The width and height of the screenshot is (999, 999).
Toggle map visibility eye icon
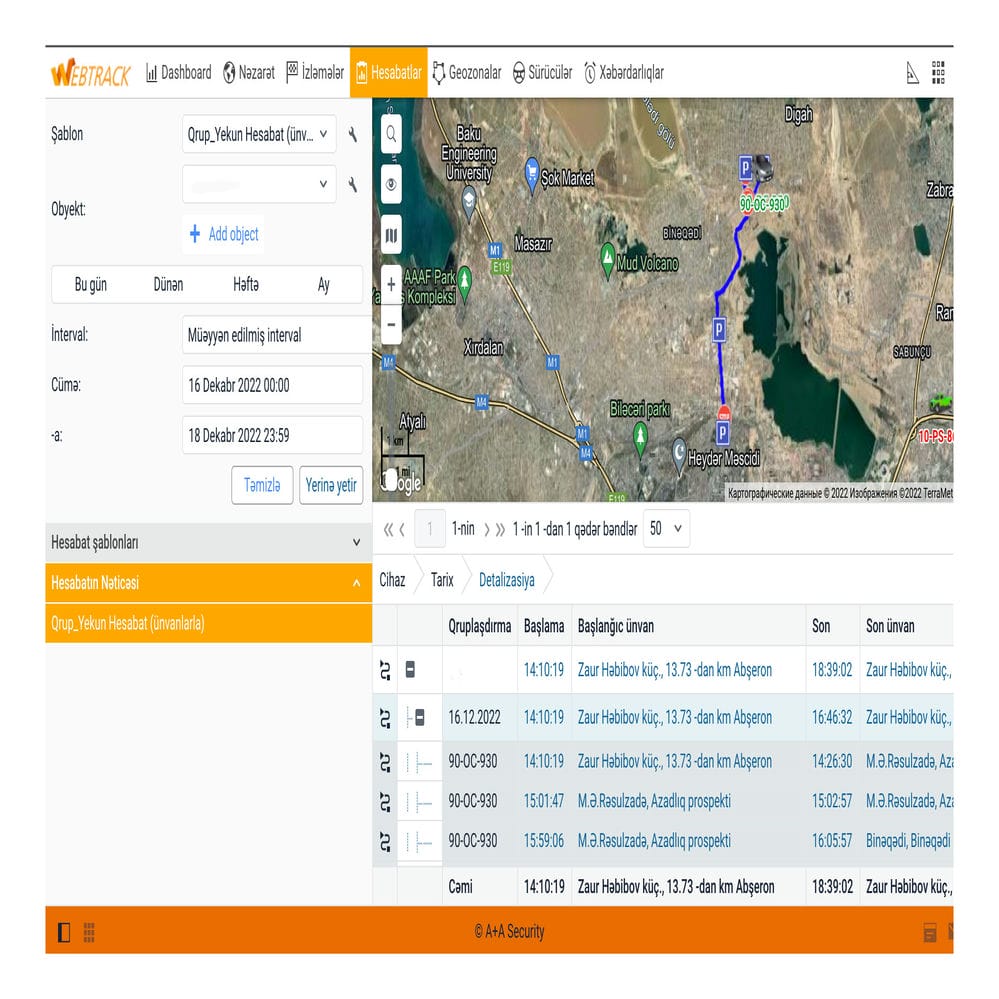point(390,185)
